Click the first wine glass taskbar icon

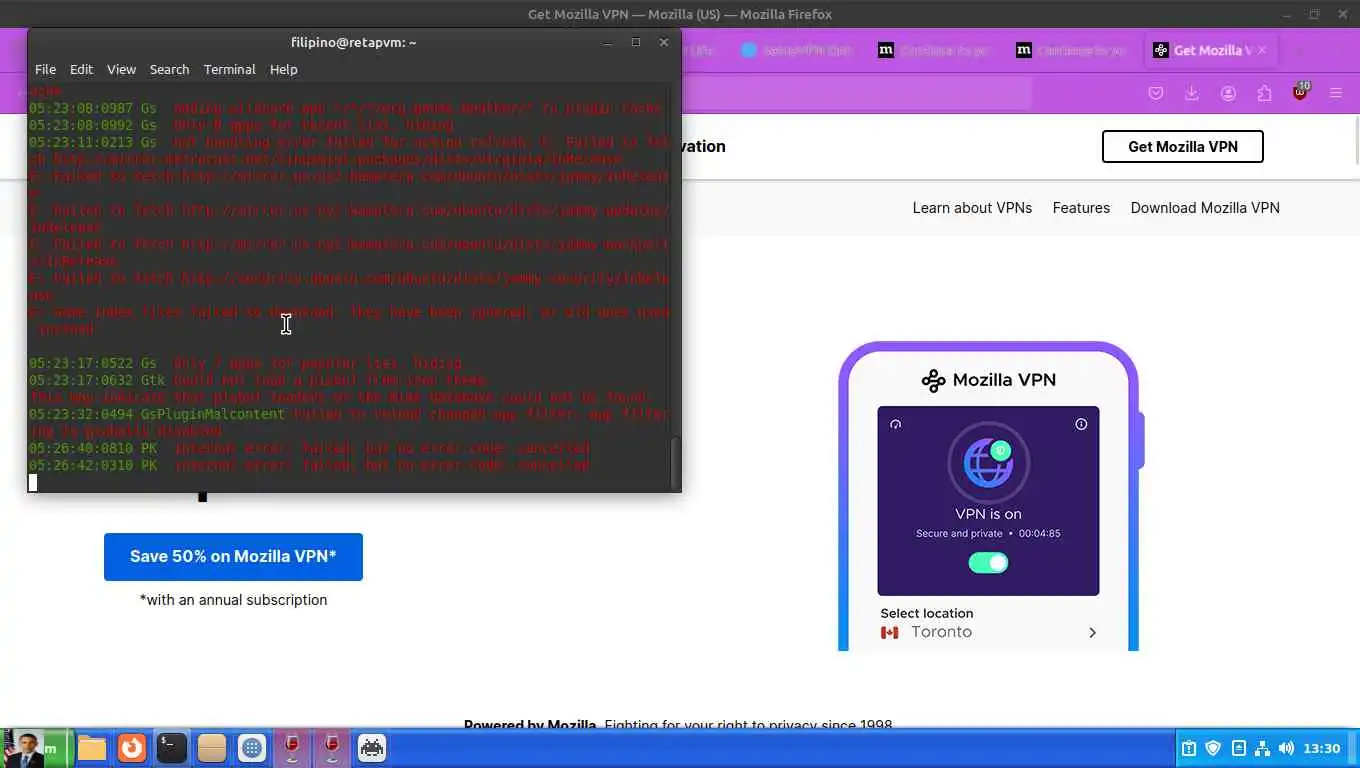292,748
